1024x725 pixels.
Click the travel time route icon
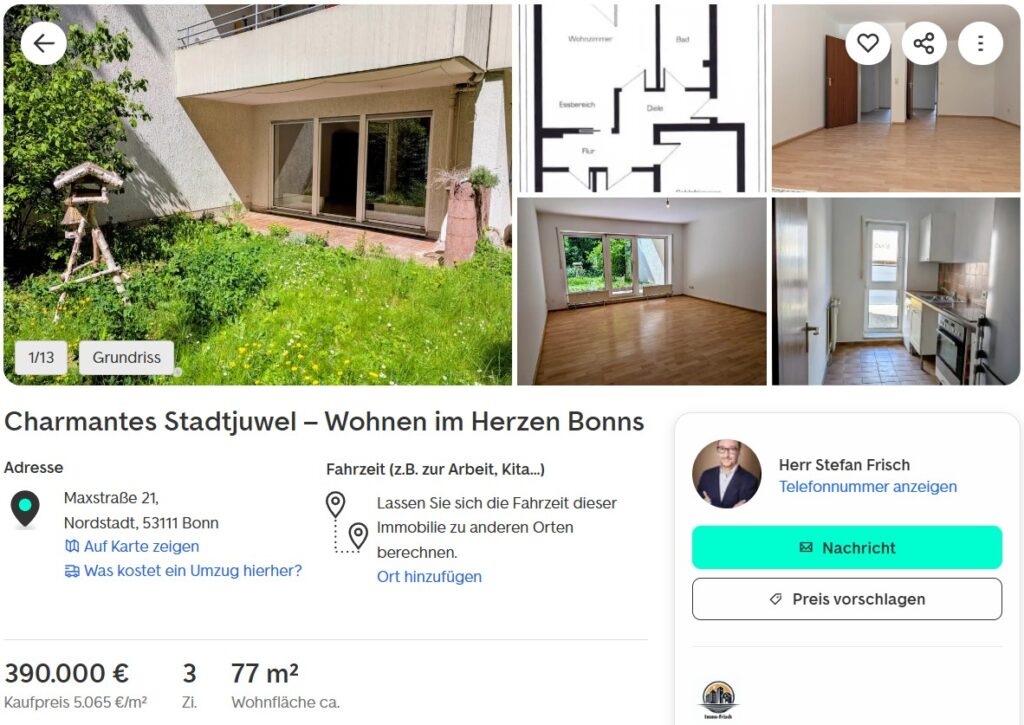(x=347, y=523)
